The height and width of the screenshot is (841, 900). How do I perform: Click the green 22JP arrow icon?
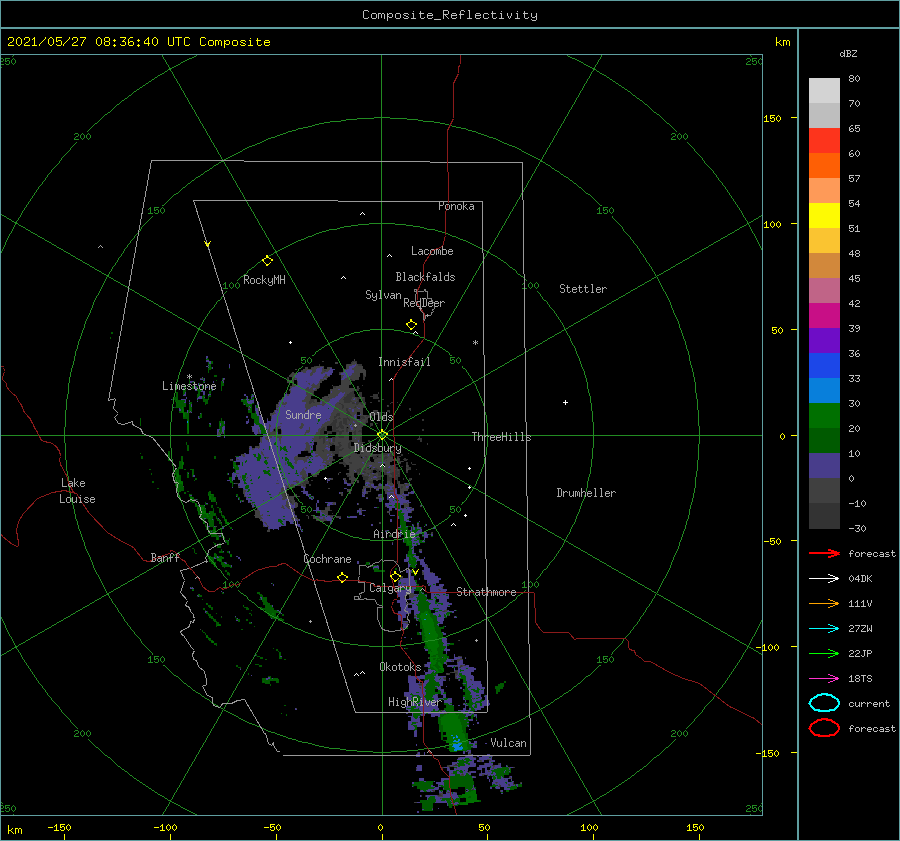coord(824,653)
